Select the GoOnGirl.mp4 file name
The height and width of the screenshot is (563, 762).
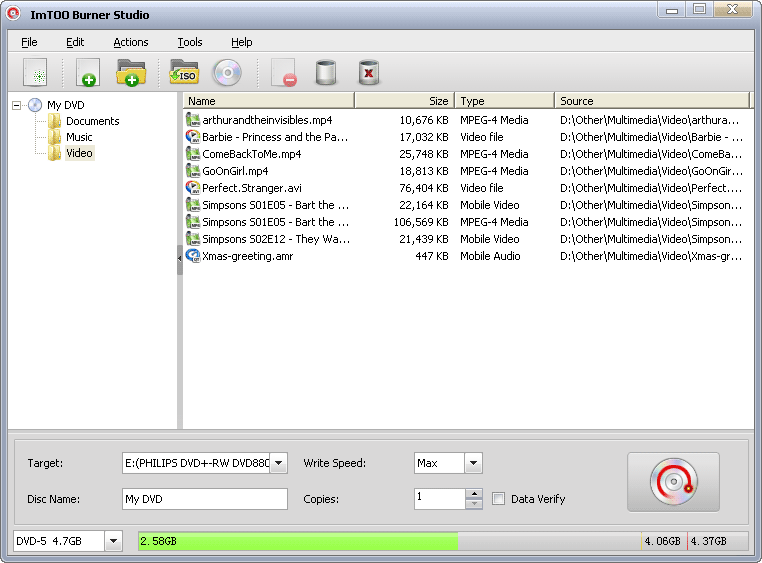[235, 171]
